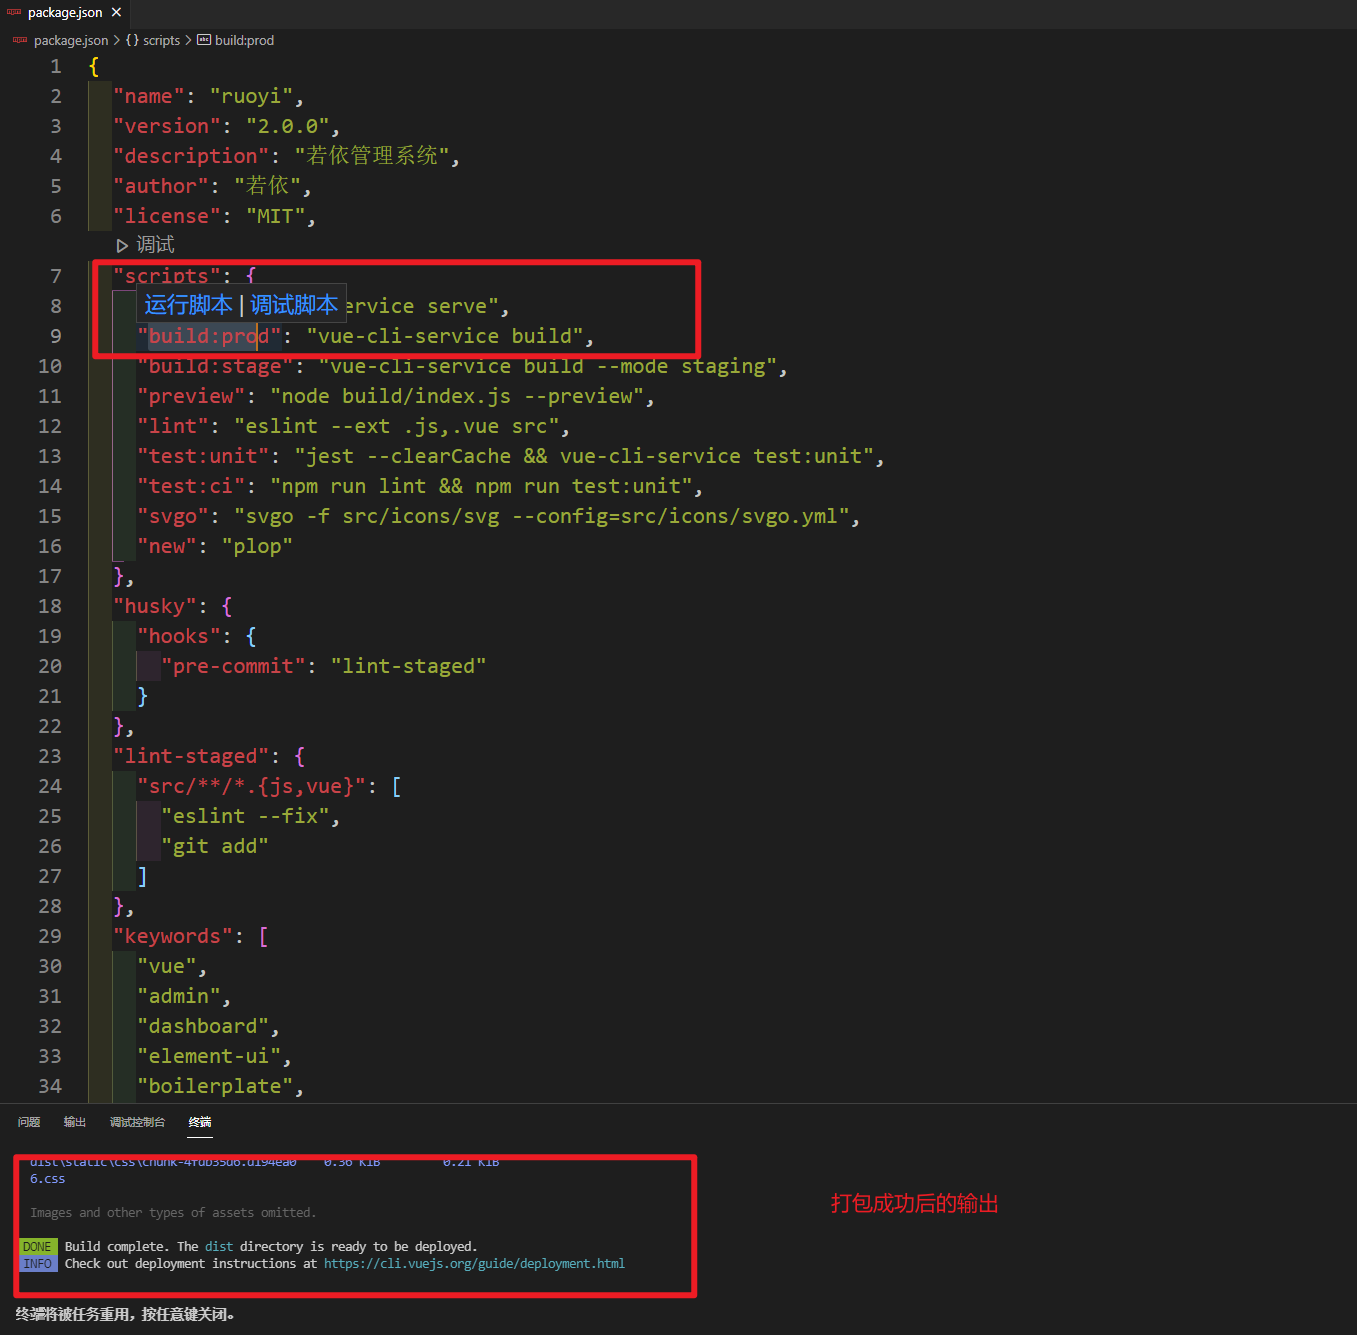This screenshot has height=1335, width=1357.
Task: Click the "name" key on line 2
Action: [149, 96]
